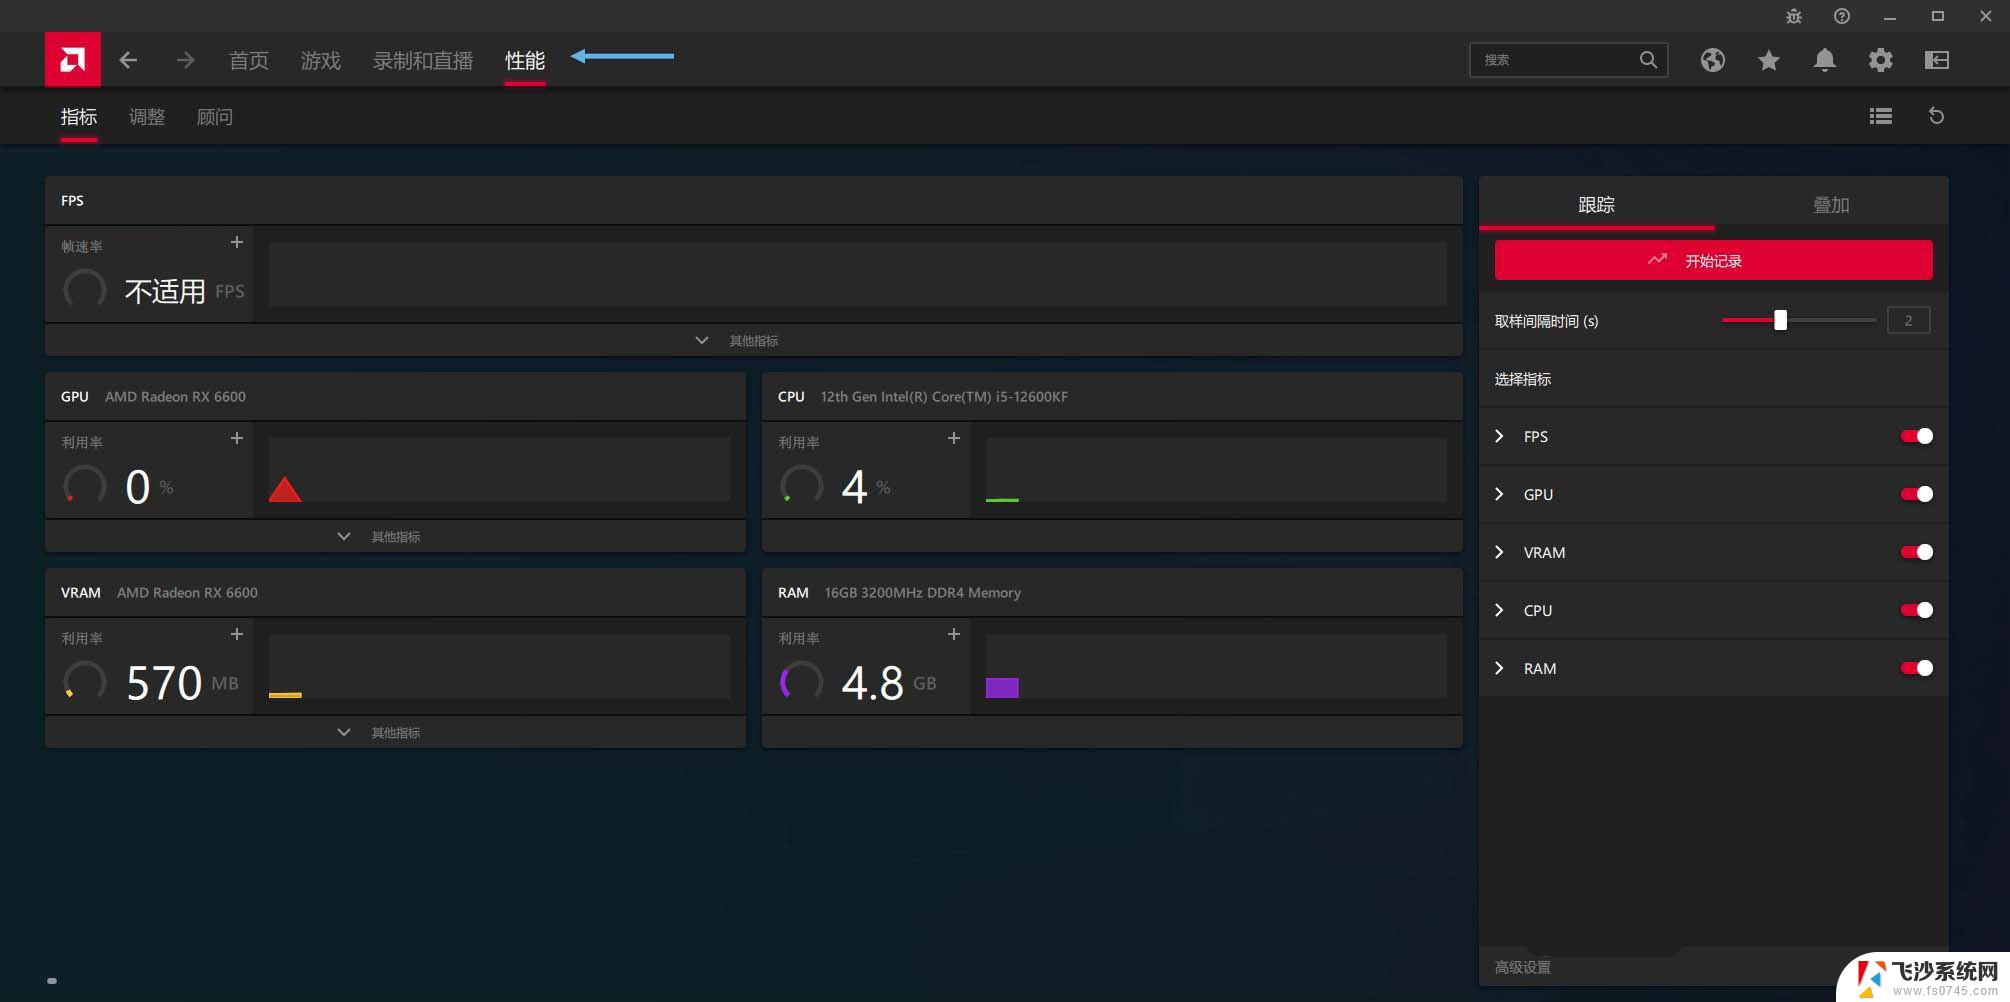Expand 其他指标 under GPU card
The height and width of the screenshot is (1002, 2010).
[x=395, y=536]
